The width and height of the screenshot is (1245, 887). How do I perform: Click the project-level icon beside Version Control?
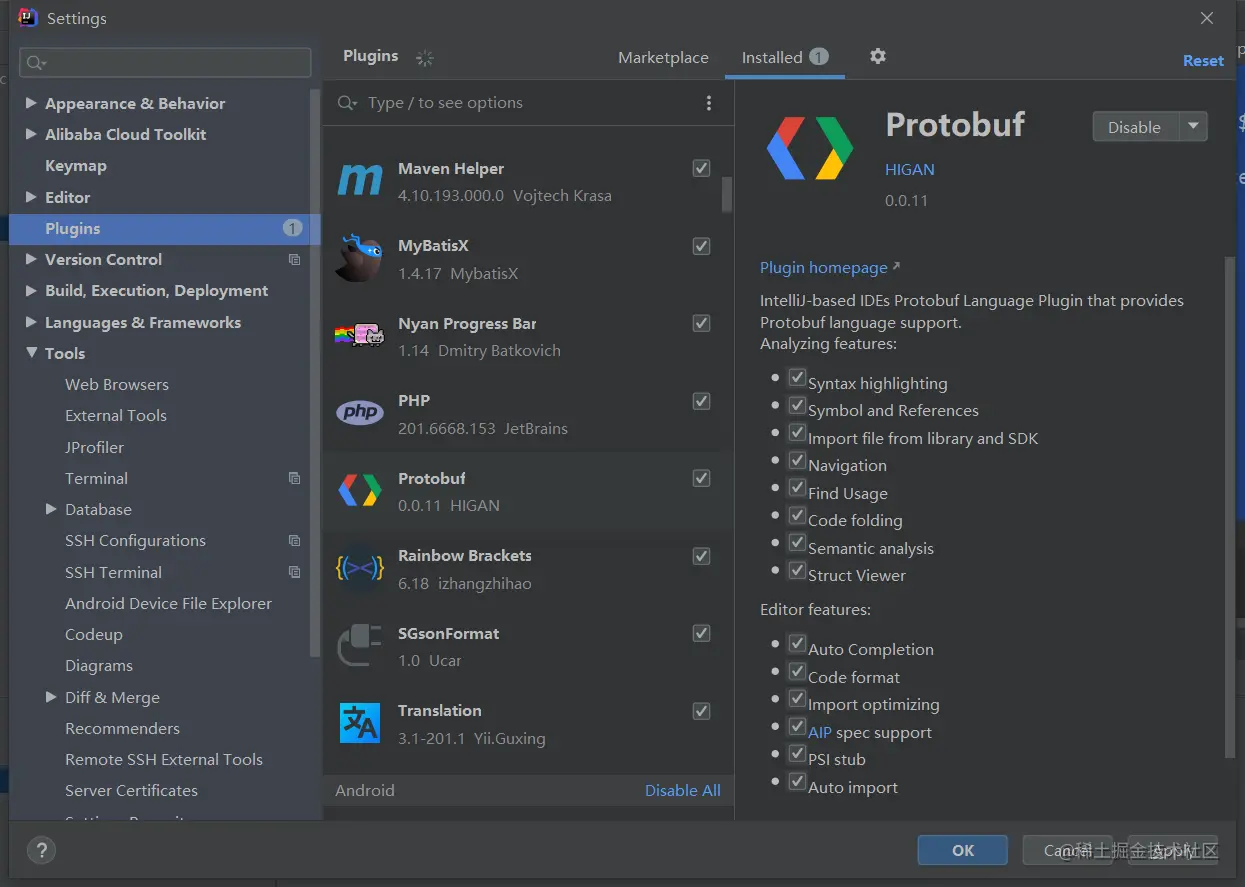(294, 259)
